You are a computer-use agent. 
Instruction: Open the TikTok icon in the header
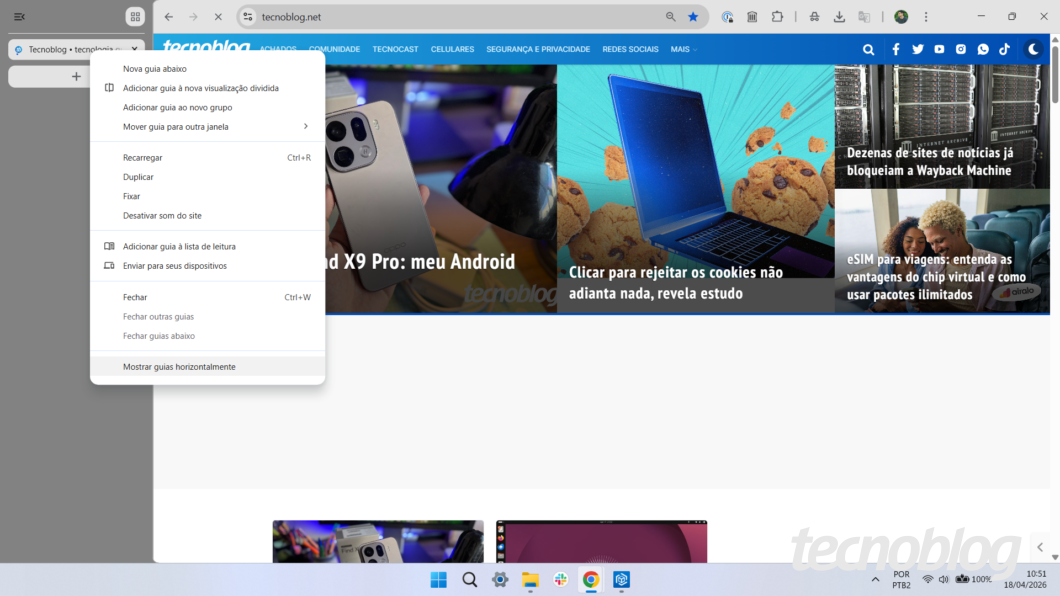pos(1005,49)
